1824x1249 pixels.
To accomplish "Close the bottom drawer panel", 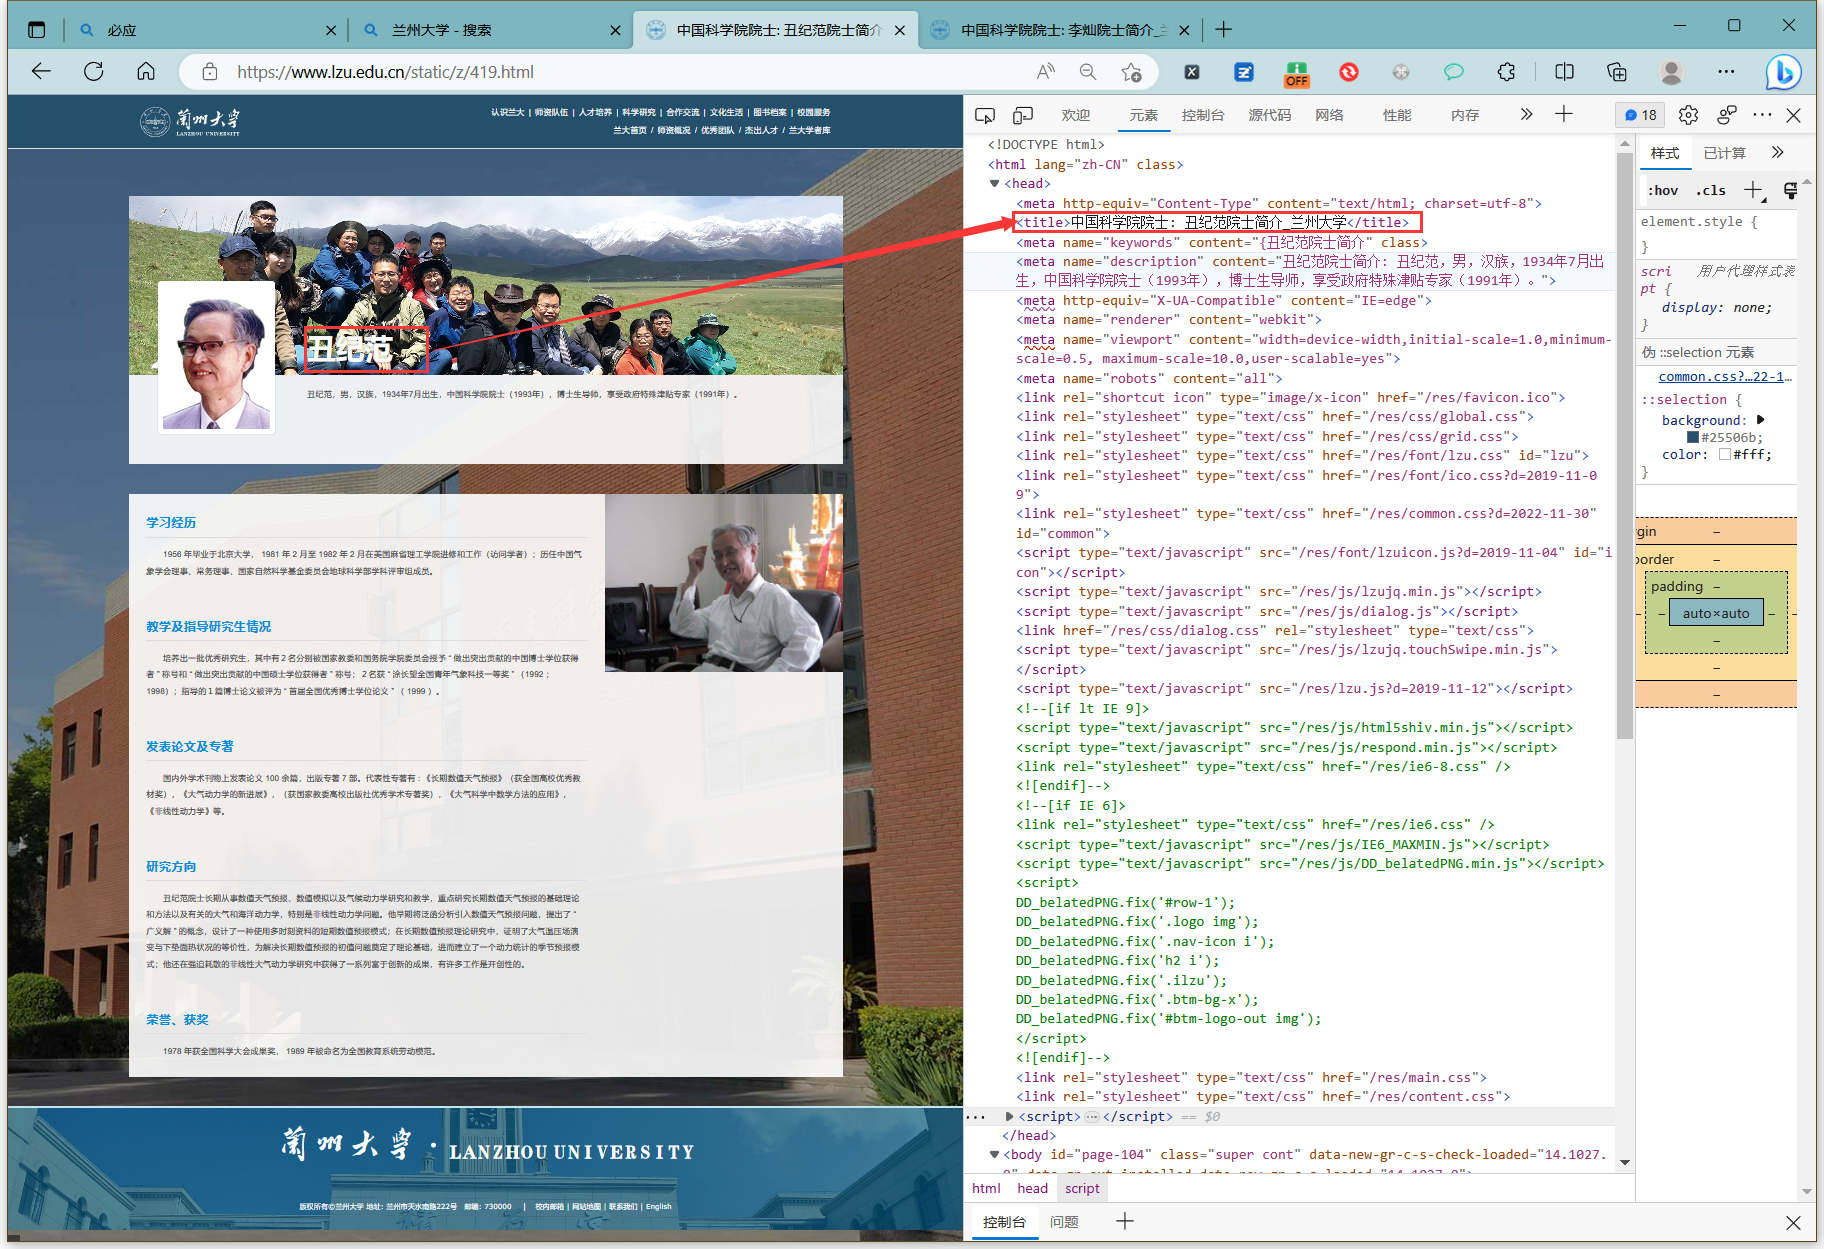I will pos(1793,1222).
